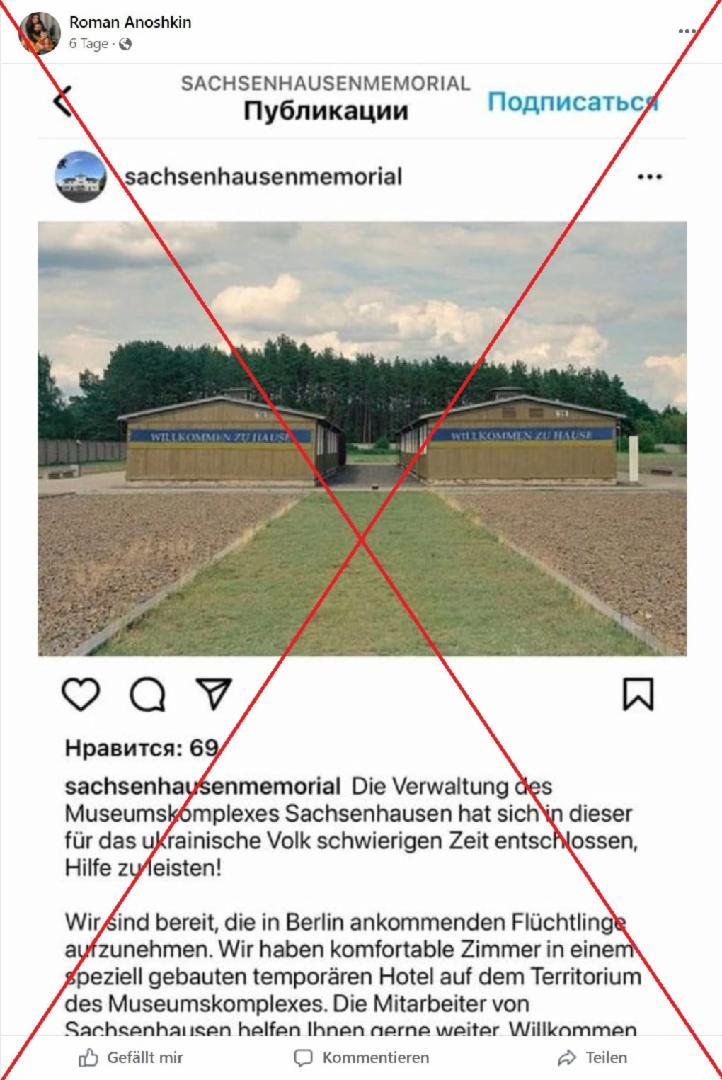Open sachsenhausenmemorial username beside avatar
The width and height of the screenshot is (722, 1080).
263,176
